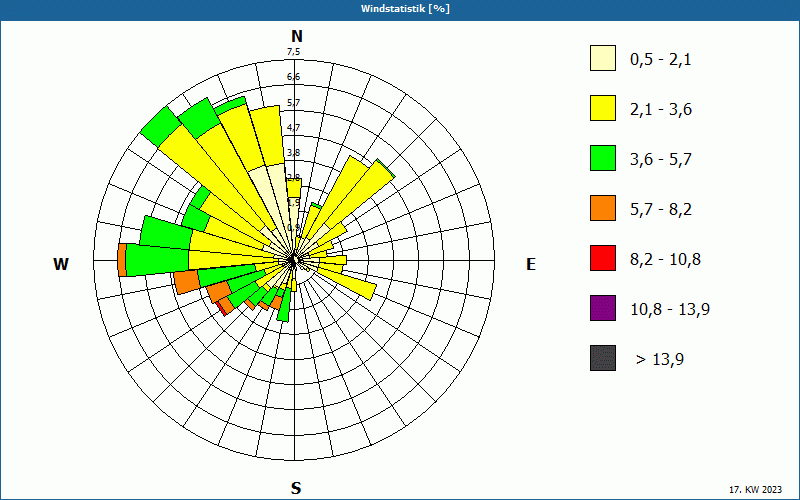Click the E compass label

tap(531, 264)
